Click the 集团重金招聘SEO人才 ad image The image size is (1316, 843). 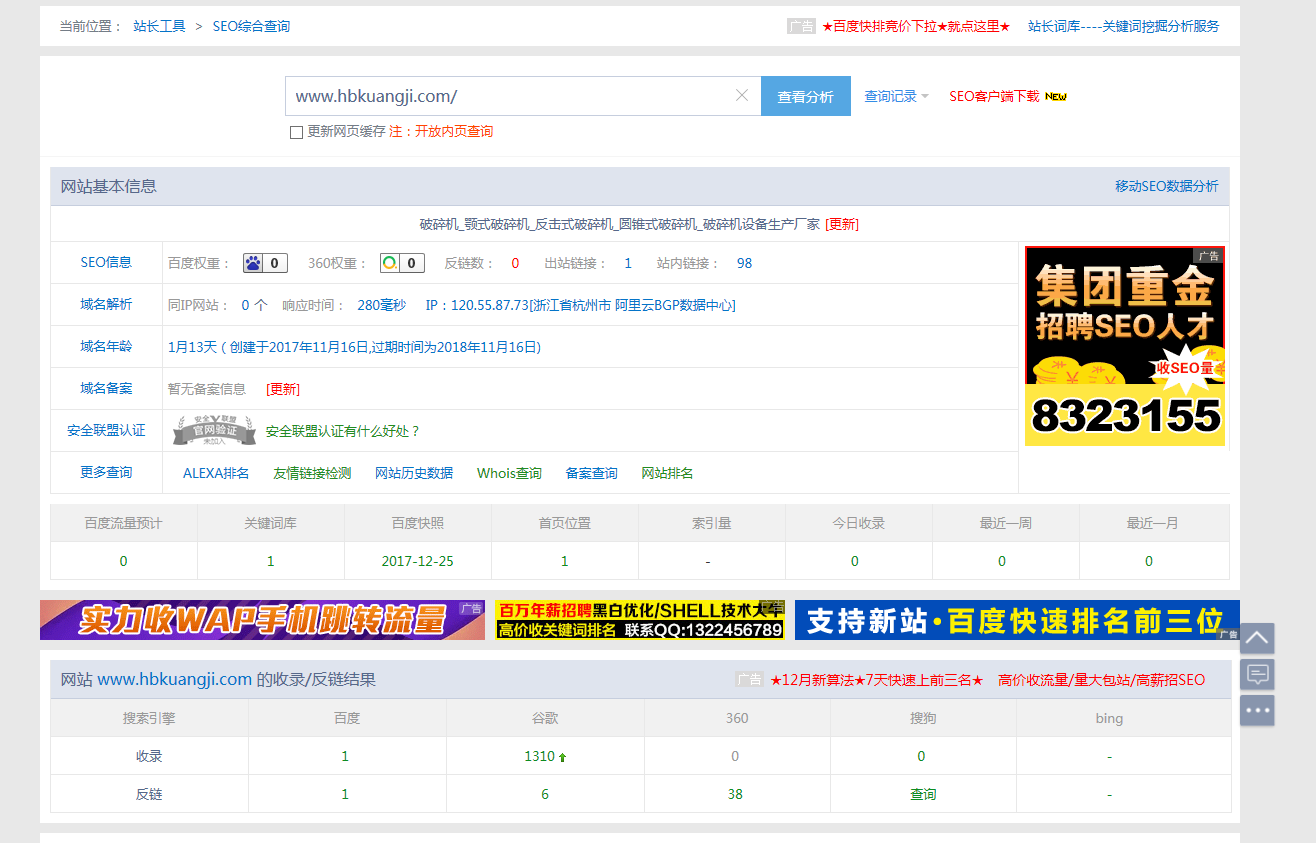tap(1125, 346)
